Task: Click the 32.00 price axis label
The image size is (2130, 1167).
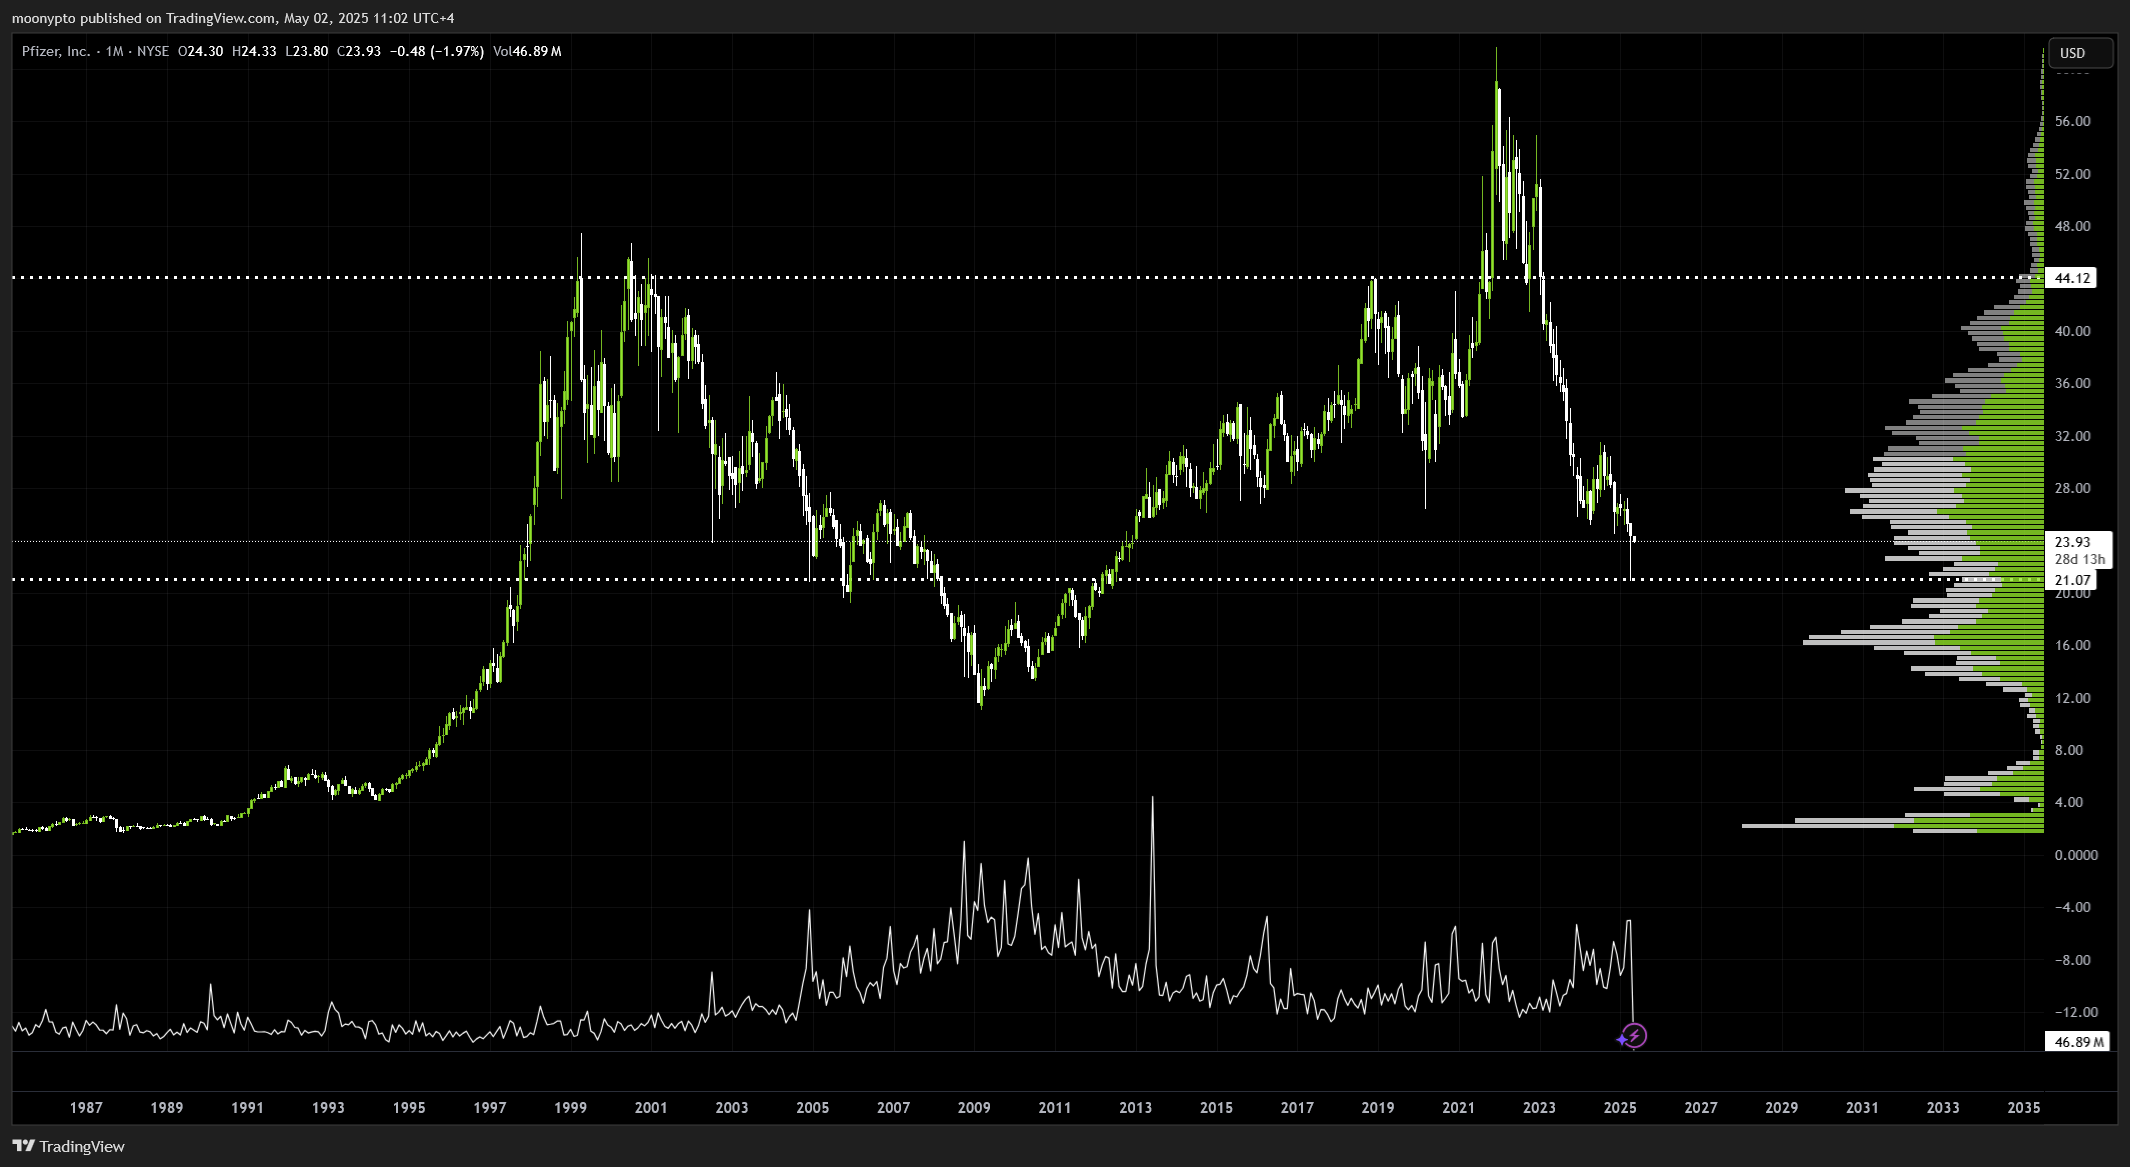Action: tap(2073, 436)
